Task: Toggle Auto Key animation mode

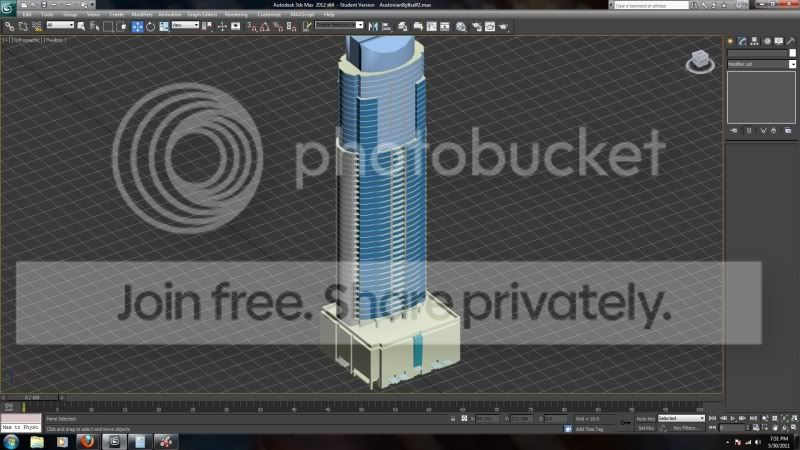Action: (x=645, y=418)
